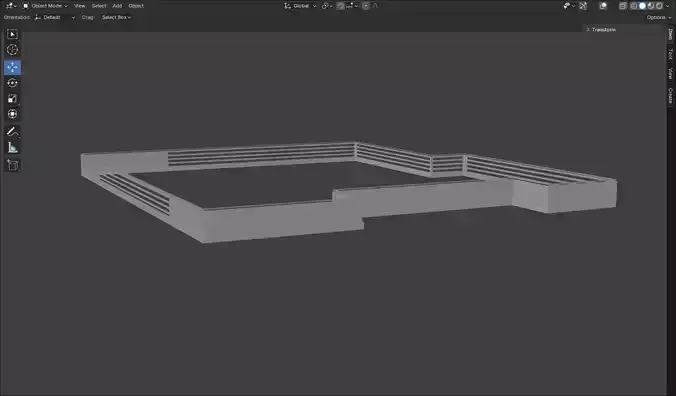676x396 pixels.
Task: Open the Global transform orientation dropdown
Action: pos(300,6)
